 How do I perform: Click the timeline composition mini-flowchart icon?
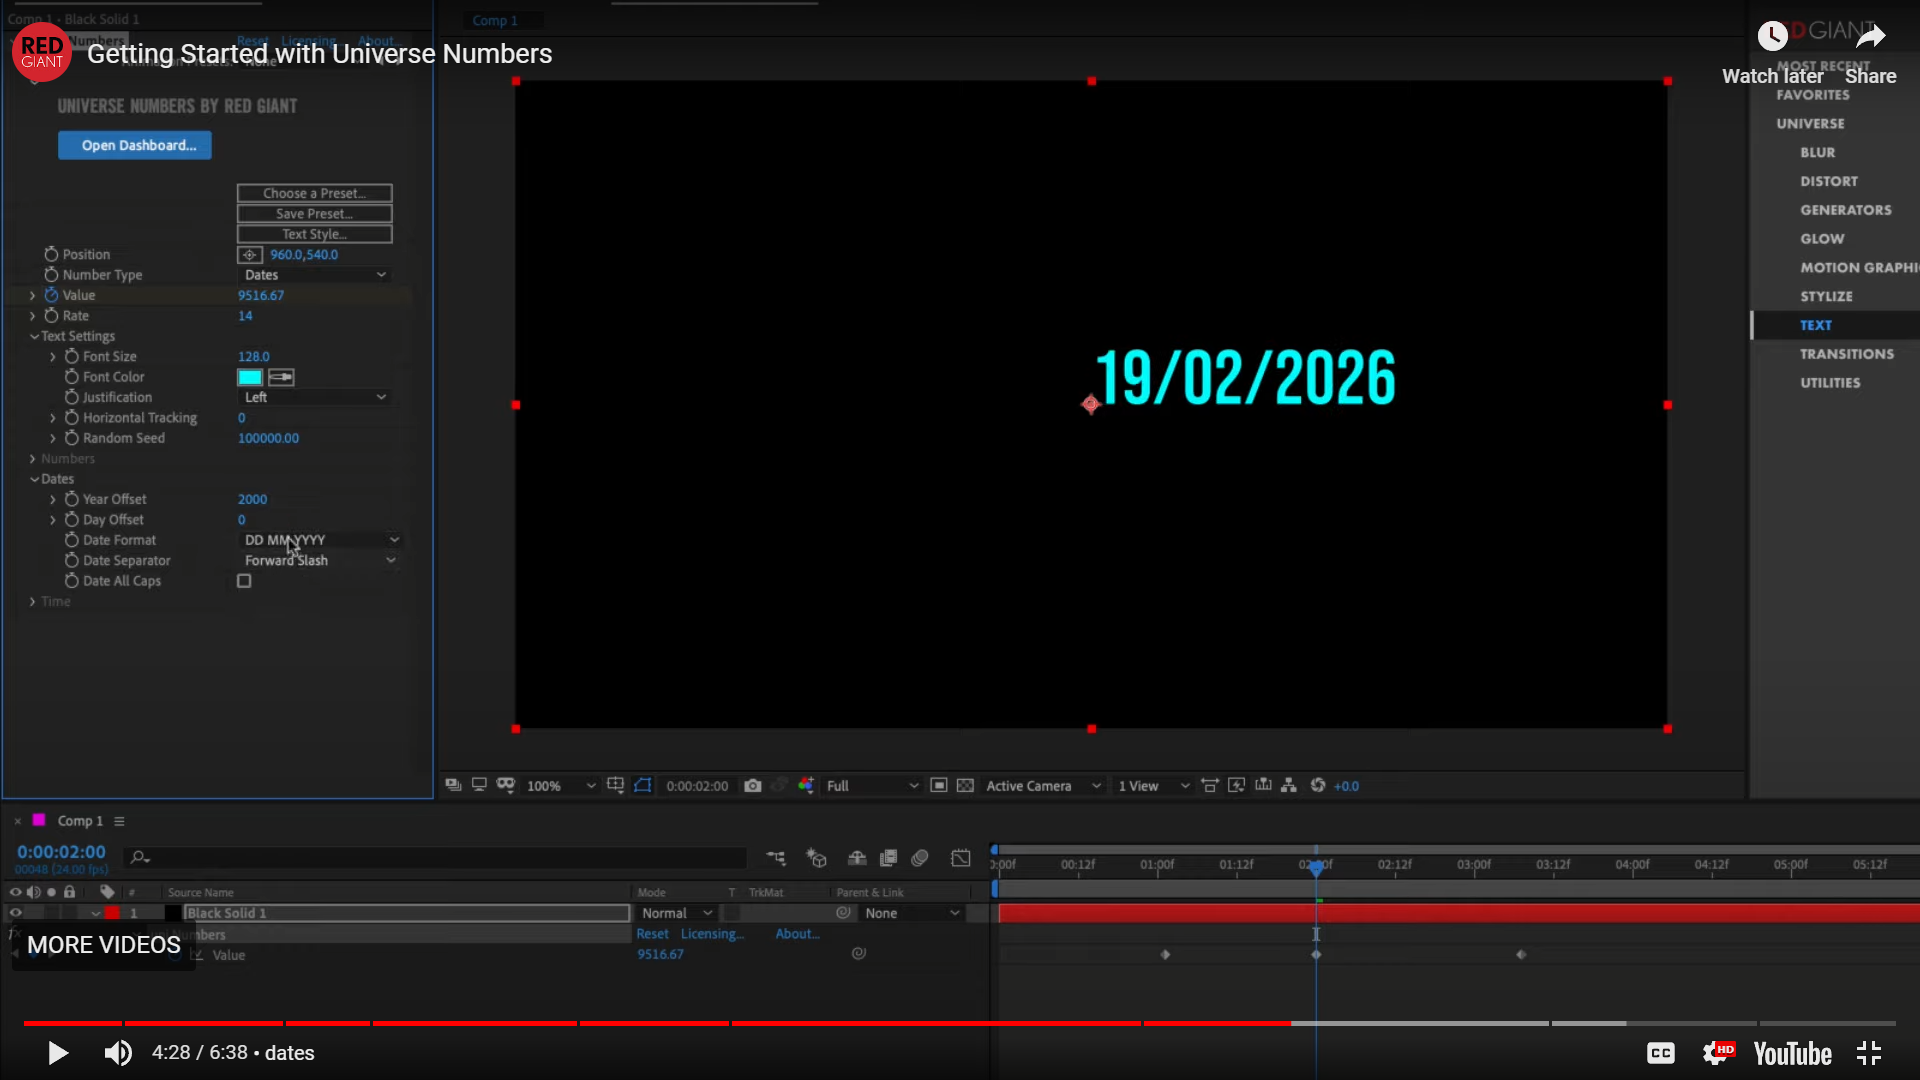[776, 858]
